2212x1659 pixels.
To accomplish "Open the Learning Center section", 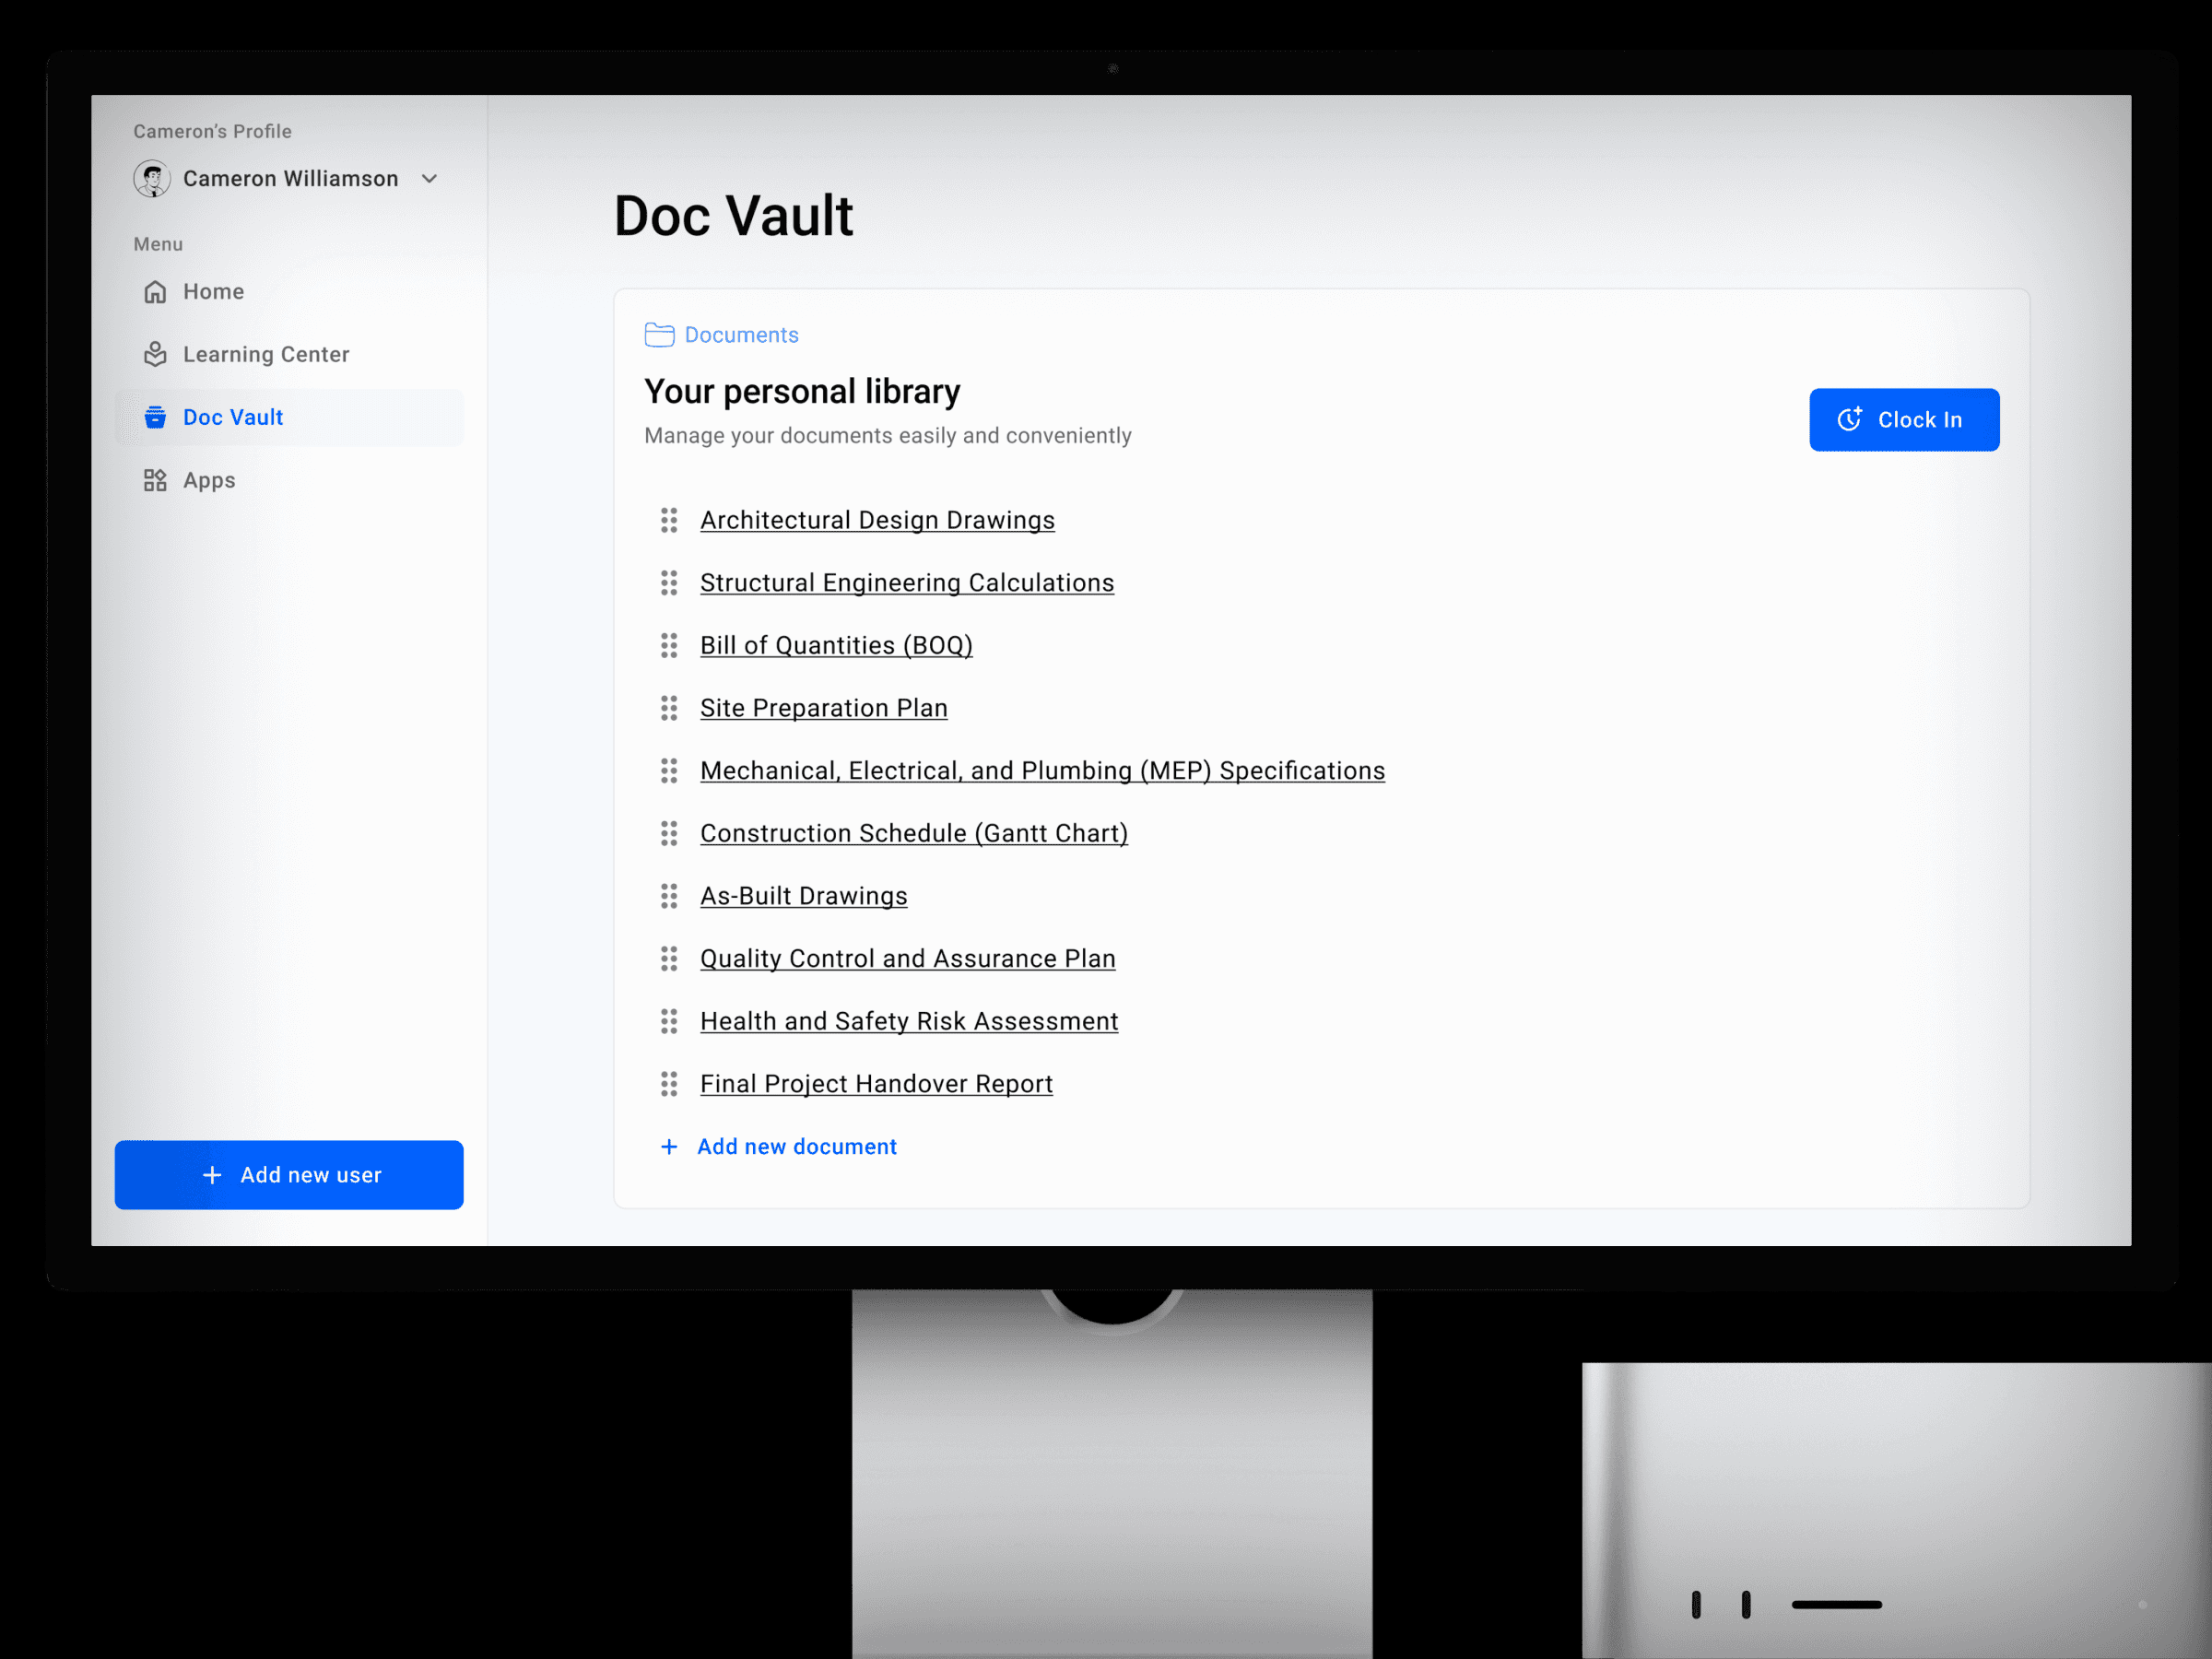I will 265,354.
